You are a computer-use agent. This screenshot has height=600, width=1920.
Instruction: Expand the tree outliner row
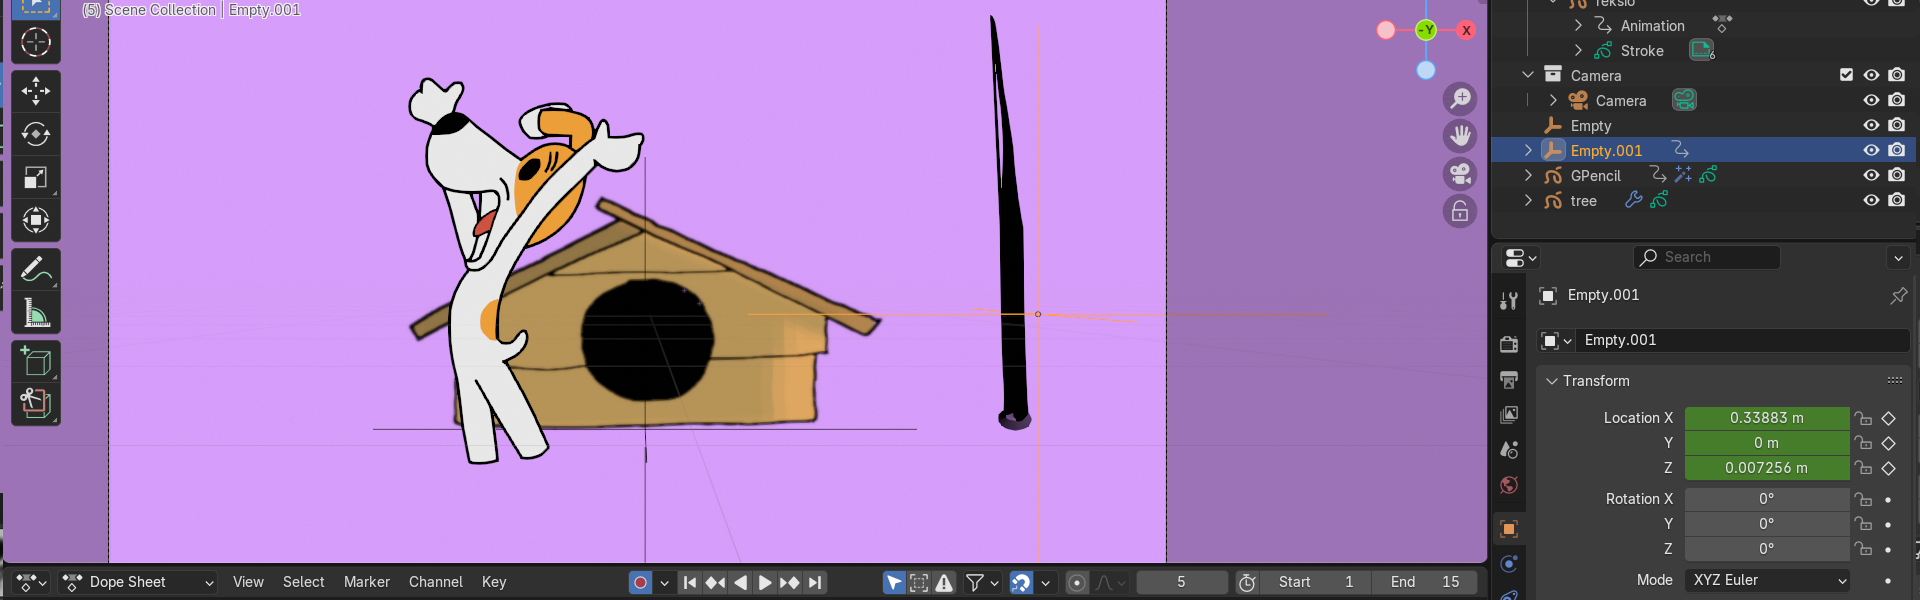tap(1528, 200)
